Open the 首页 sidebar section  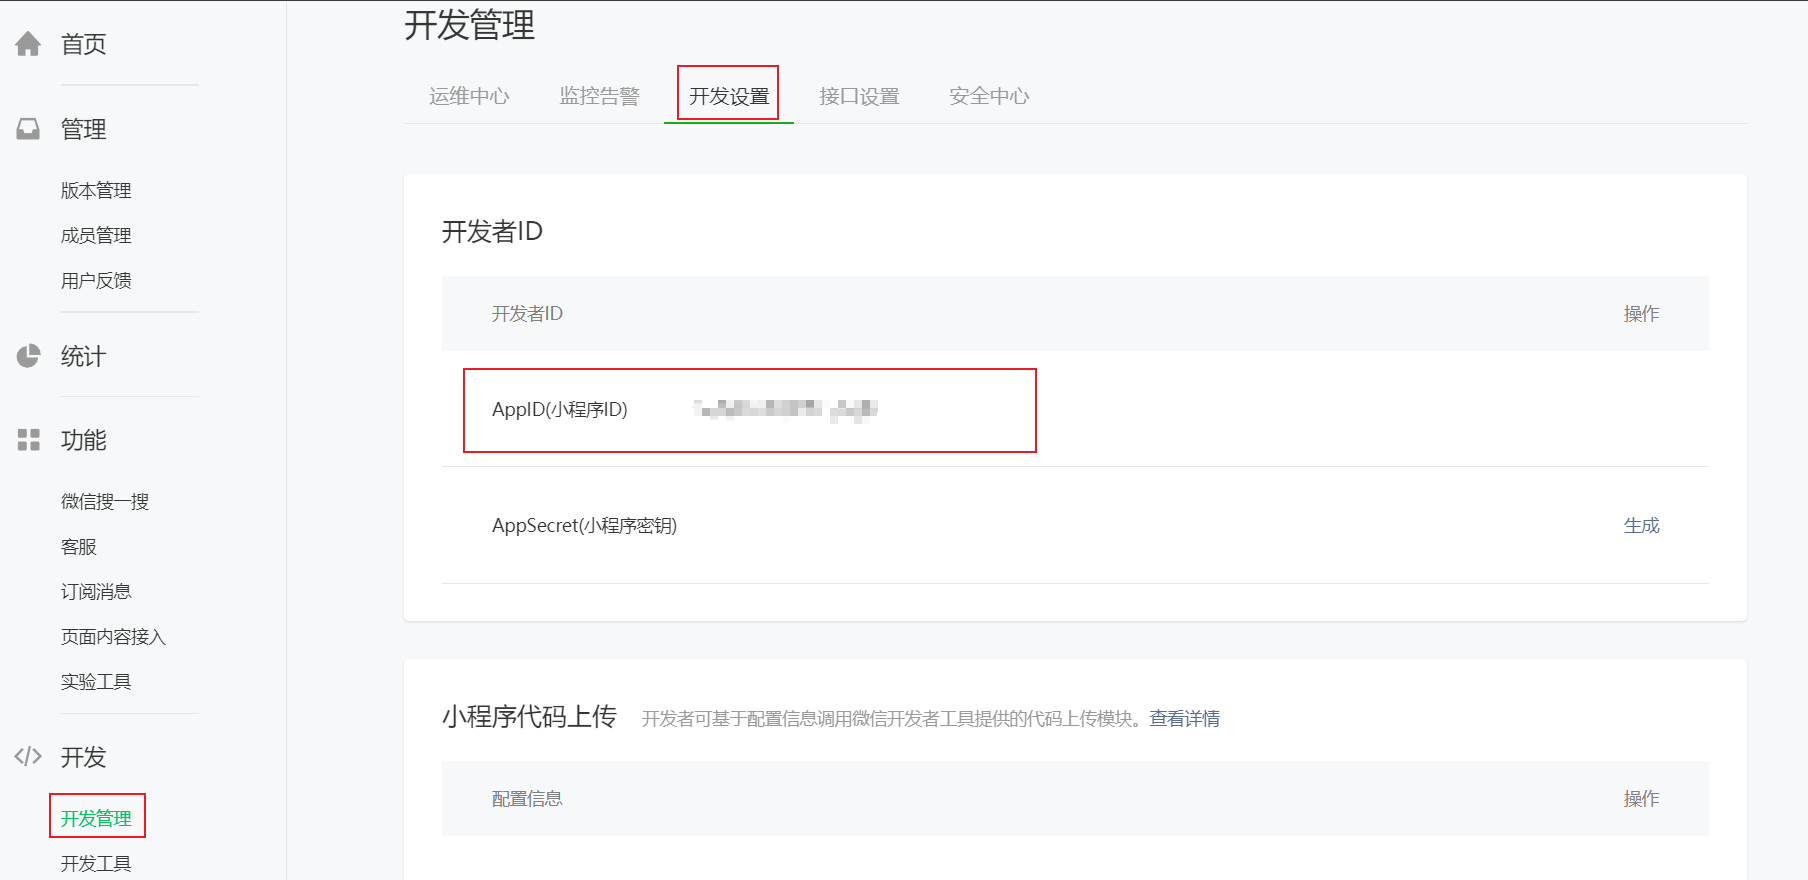84,44
